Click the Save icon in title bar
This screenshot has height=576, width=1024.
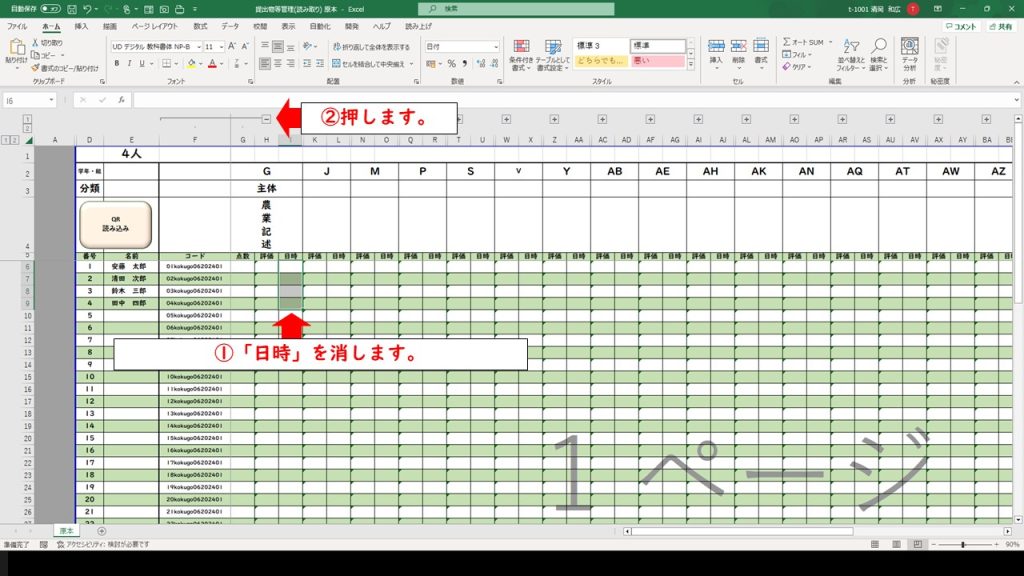[71, 8]
